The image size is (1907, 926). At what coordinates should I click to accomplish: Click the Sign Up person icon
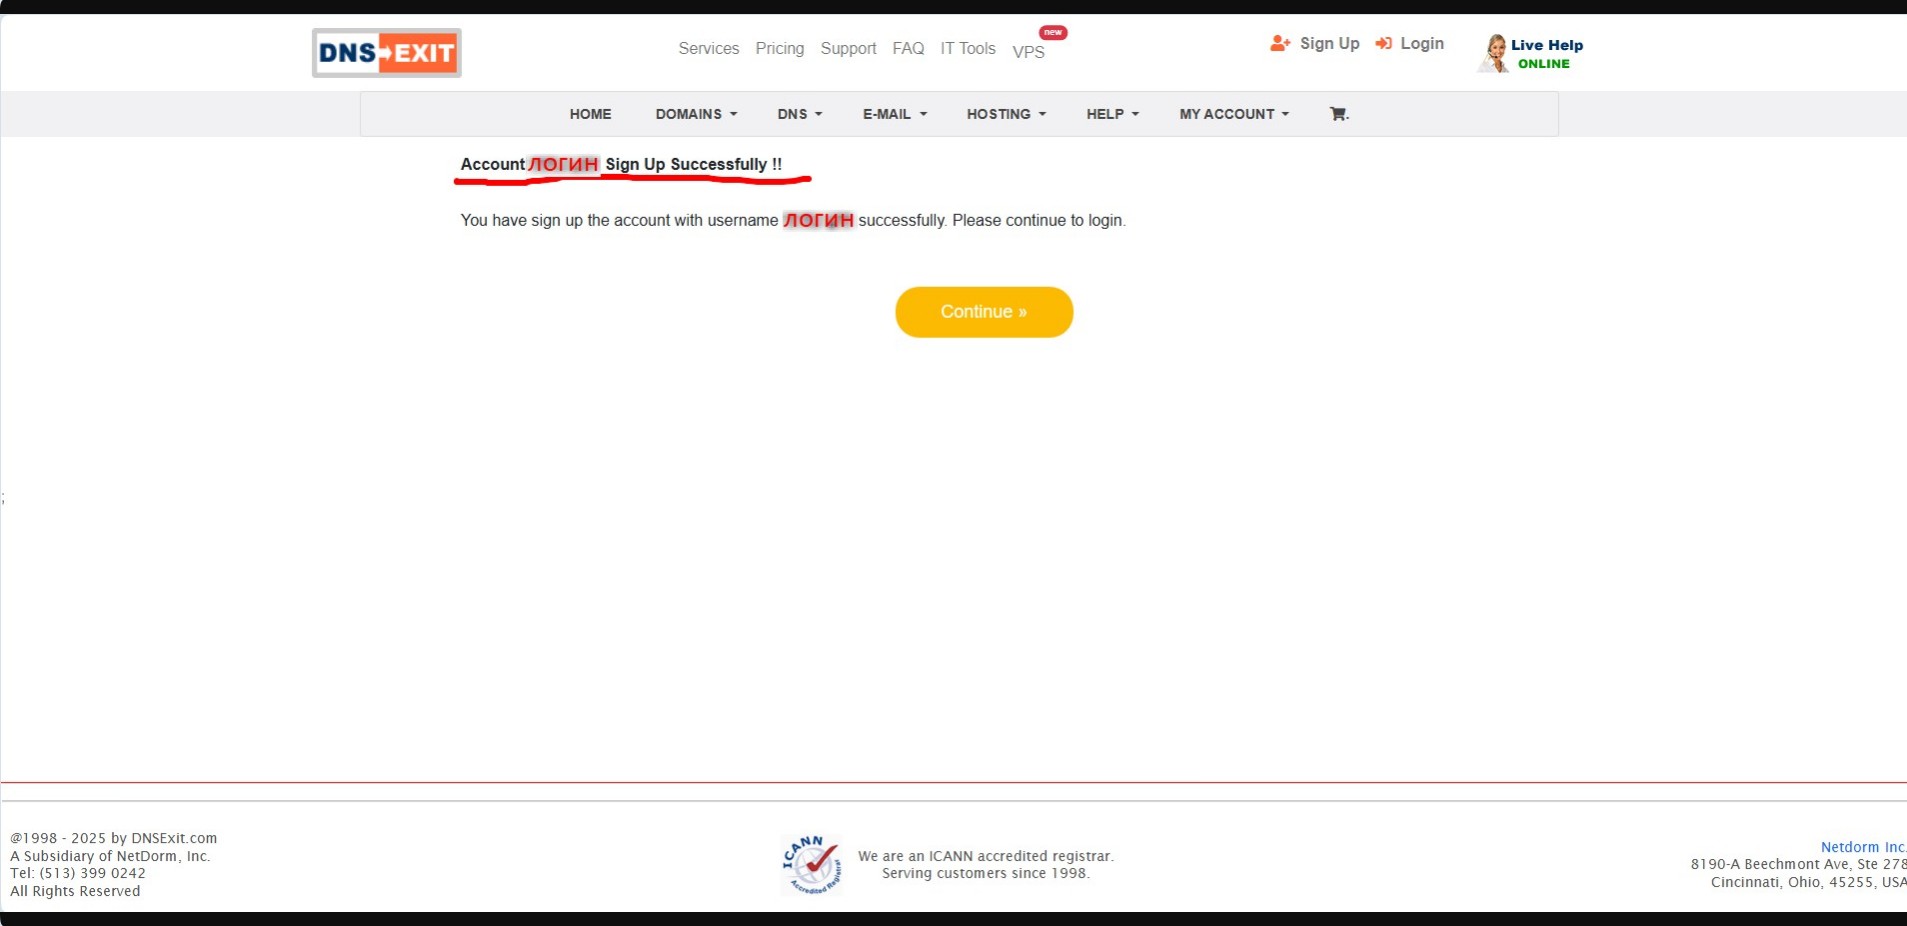(1279, 43)
